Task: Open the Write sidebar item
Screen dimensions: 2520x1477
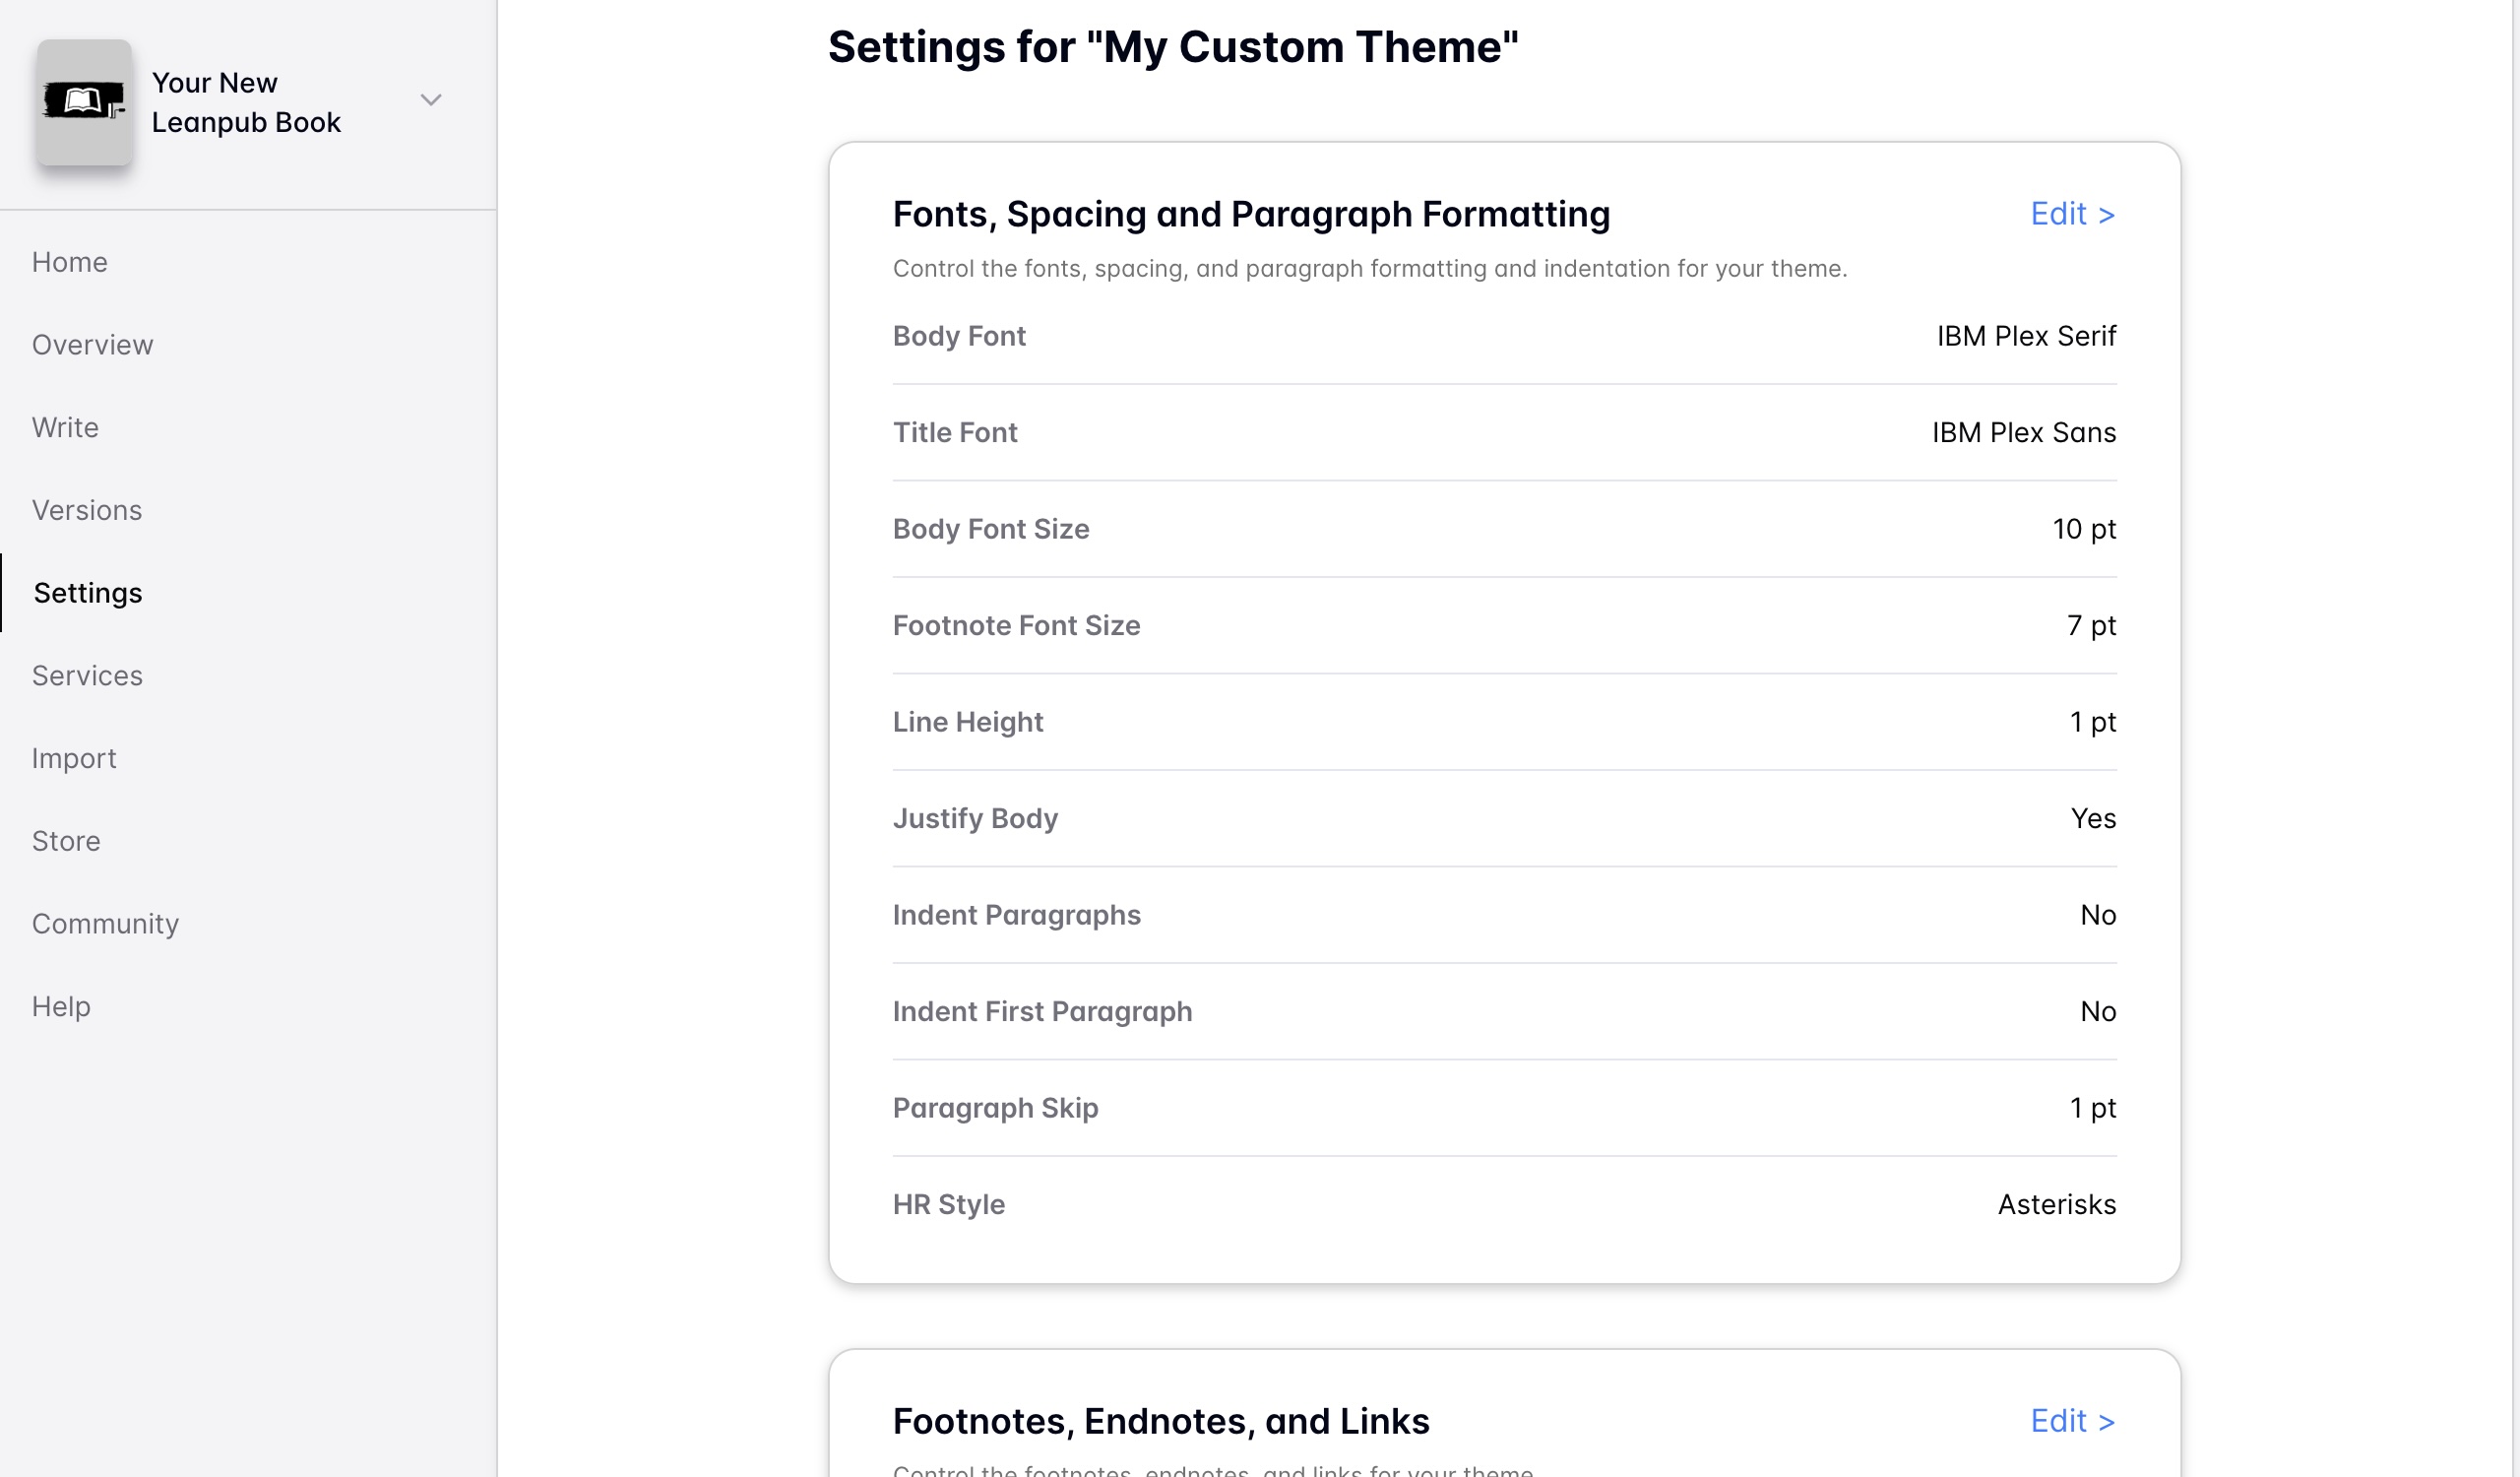Action: point(65,428)
